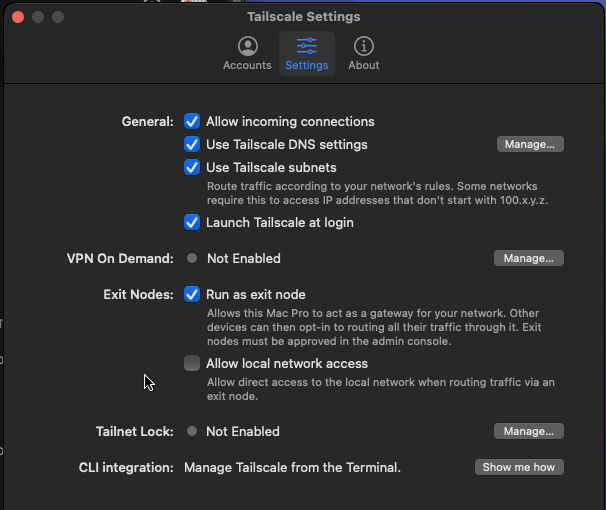
Task: Close the Tailscale Settings window
Action: [x=18, y=17]
